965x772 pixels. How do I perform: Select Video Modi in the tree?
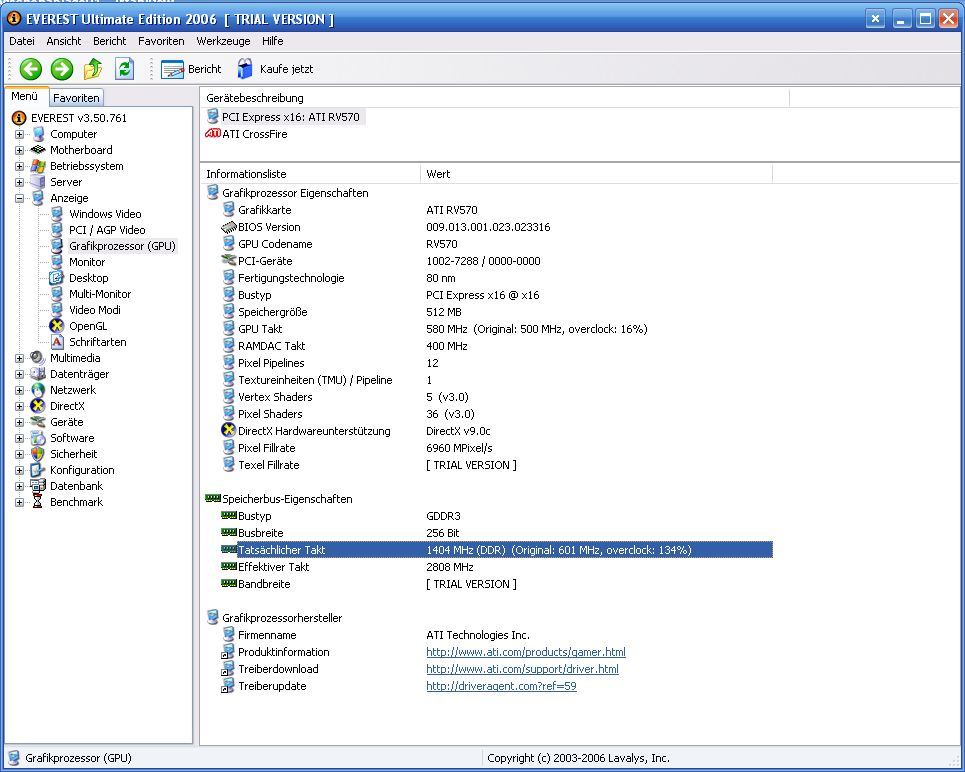95,310
